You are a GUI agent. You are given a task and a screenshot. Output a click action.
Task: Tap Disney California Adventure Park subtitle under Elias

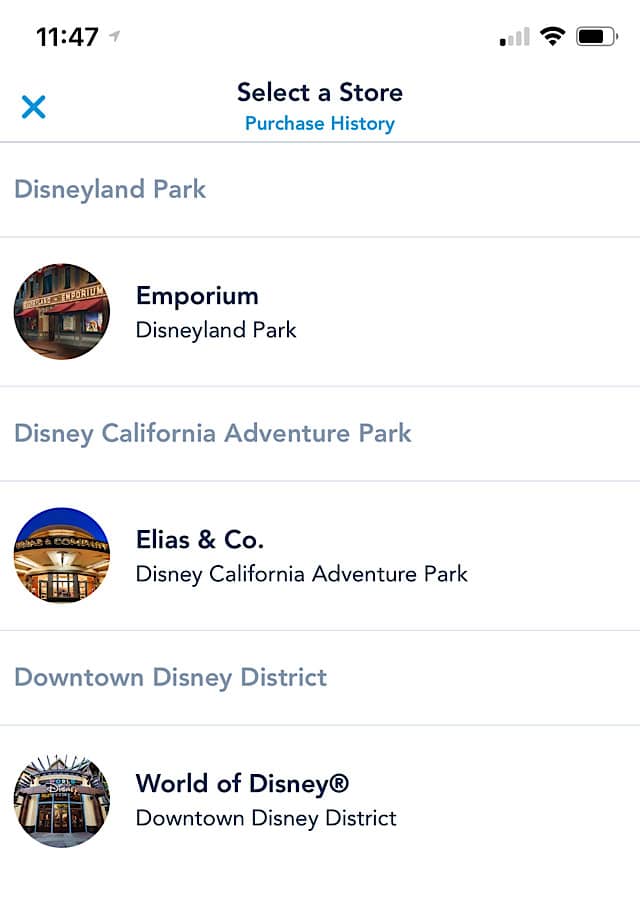pos(301,574)
